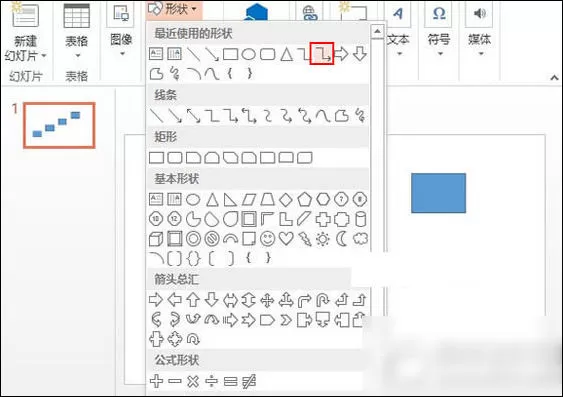The image size is (563, 397).
Task: Select the pie shape
Action: [x=193, y=219]
